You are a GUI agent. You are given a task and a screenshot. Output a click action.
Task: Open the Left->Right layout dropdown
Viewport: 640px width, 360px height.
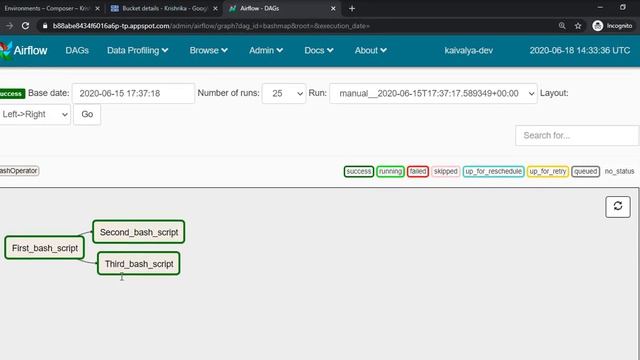click(x=34, y=114)
